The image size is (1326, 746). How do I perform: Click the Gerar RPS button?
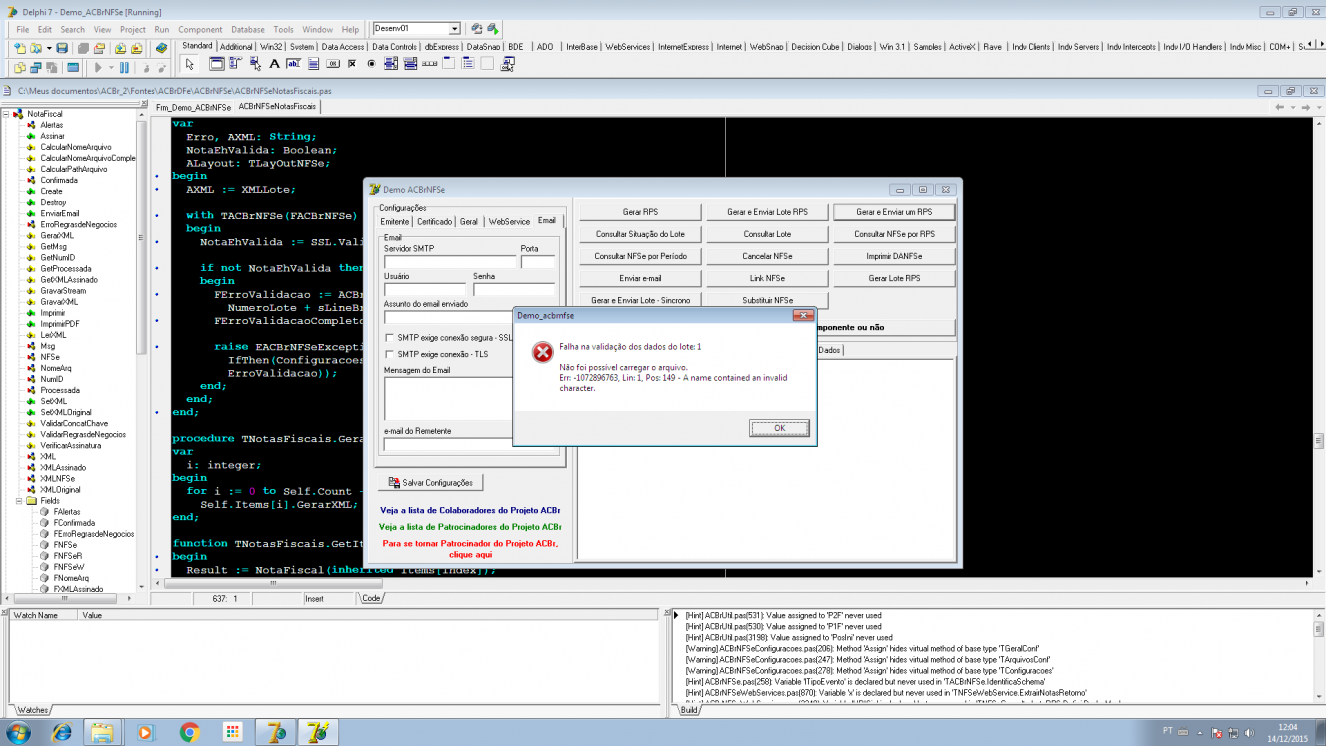tap(641, 212)
